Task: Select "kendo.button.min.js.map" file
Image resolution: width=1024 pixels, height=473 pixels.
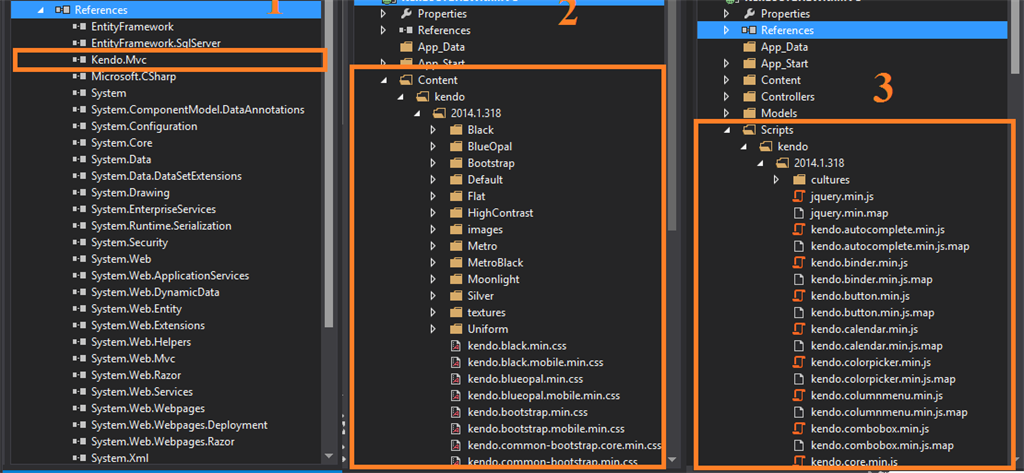Action: pos(872,312)
